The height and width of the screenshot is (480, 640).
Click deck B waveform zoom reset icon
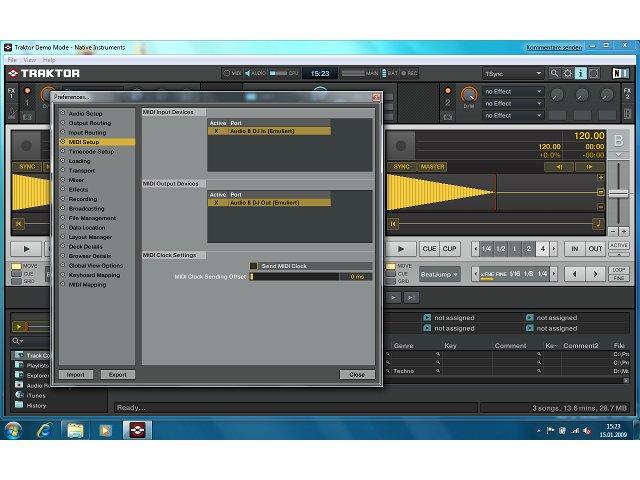click(x=600, y=192)
